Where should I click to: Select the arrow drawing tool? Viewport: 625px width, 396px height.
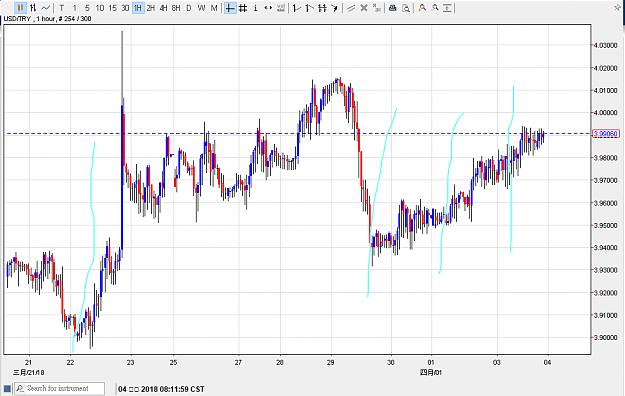(335, 8)
